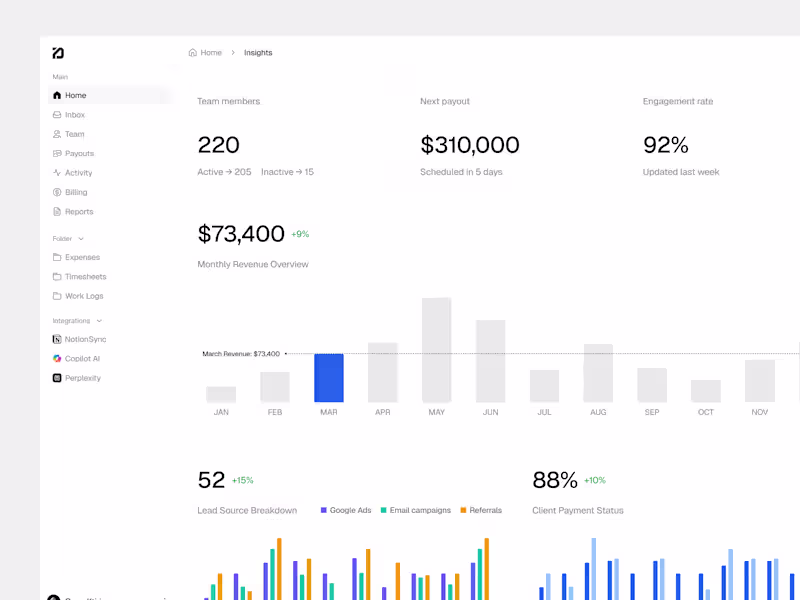The height and width of the screenshot is (600, 800).
Task: Open the Timesheets folder
Action: click(84, 276)
